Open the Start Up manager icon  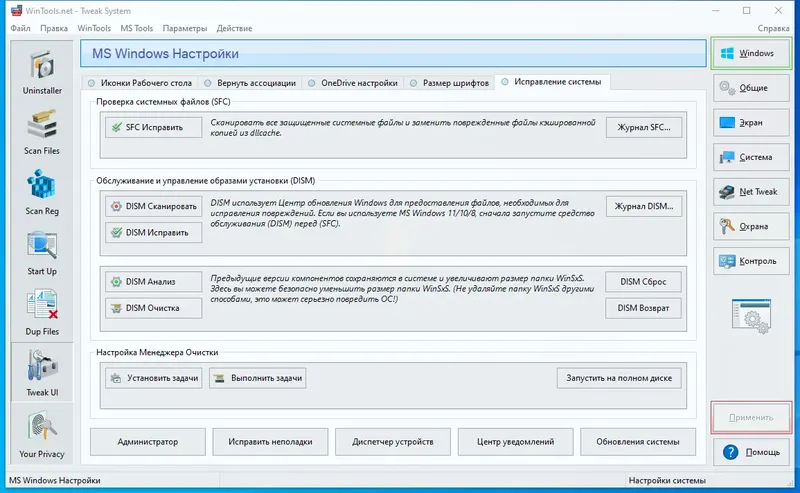click(42, 253)
